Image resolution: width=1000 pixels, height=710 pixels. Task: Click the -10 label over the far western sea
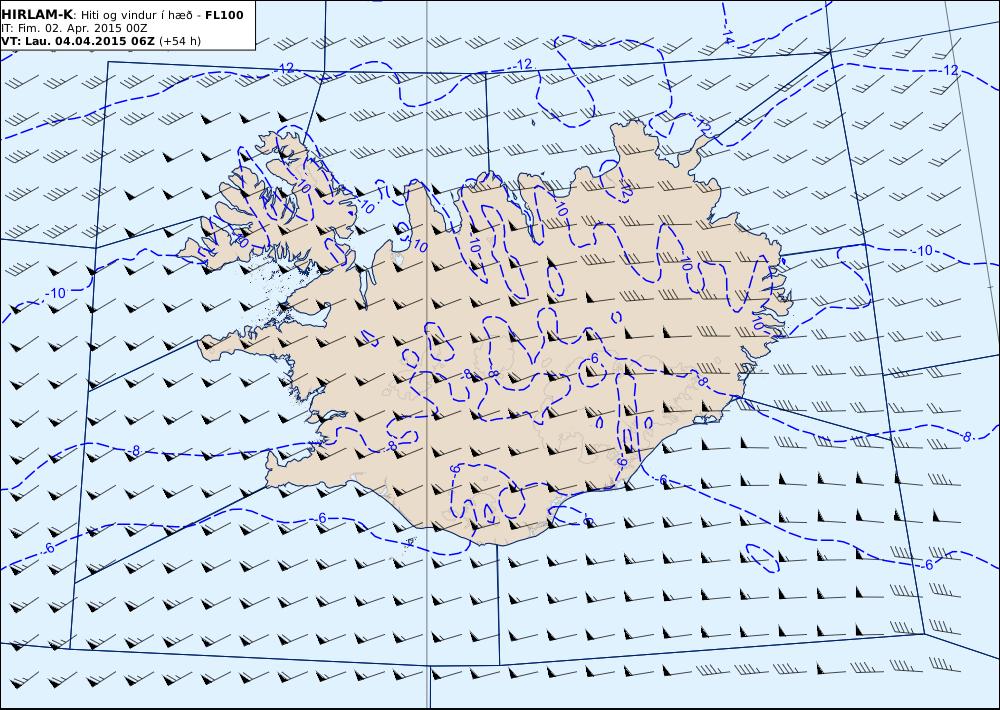[55, 293]
